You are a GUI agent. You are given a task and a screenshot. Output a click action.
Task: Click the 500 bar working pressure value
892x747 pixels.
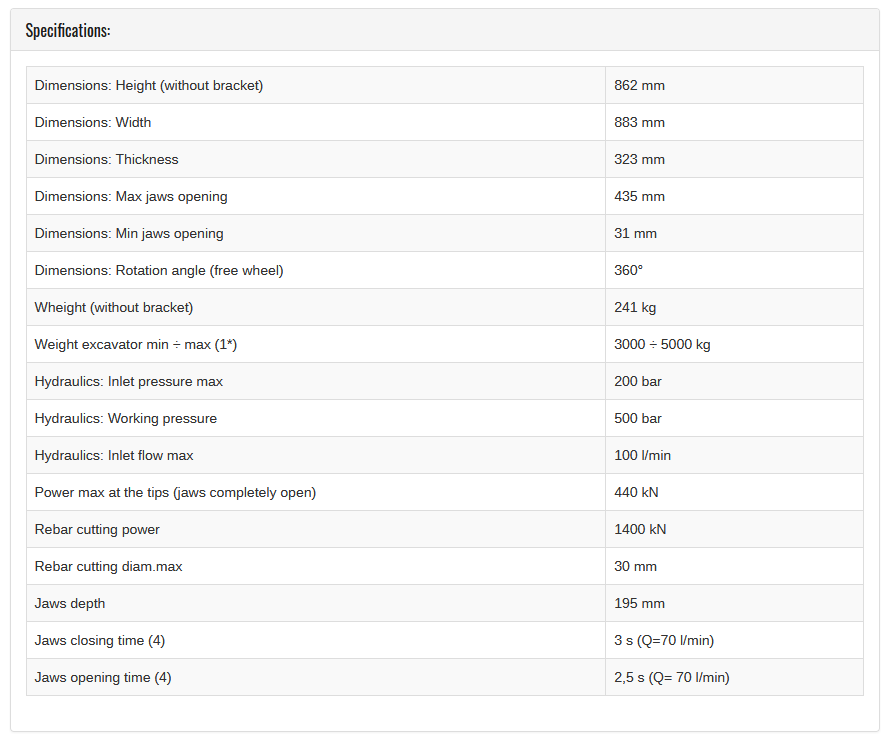[x=638, y=418]
